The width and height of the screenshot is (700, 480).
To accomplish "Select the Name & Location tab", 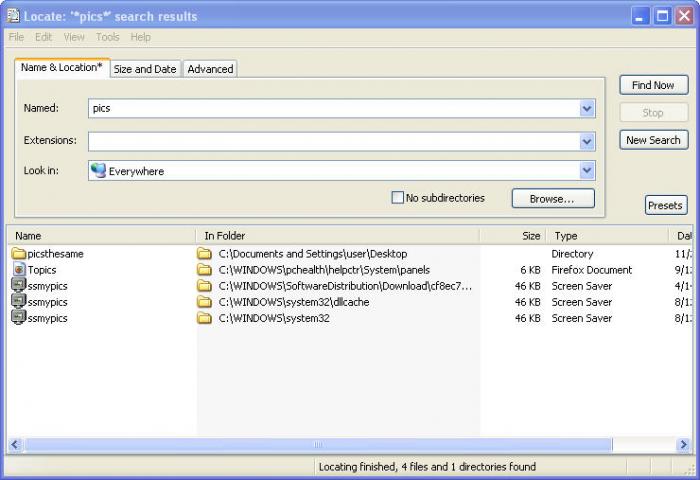I will coord(62,67).
